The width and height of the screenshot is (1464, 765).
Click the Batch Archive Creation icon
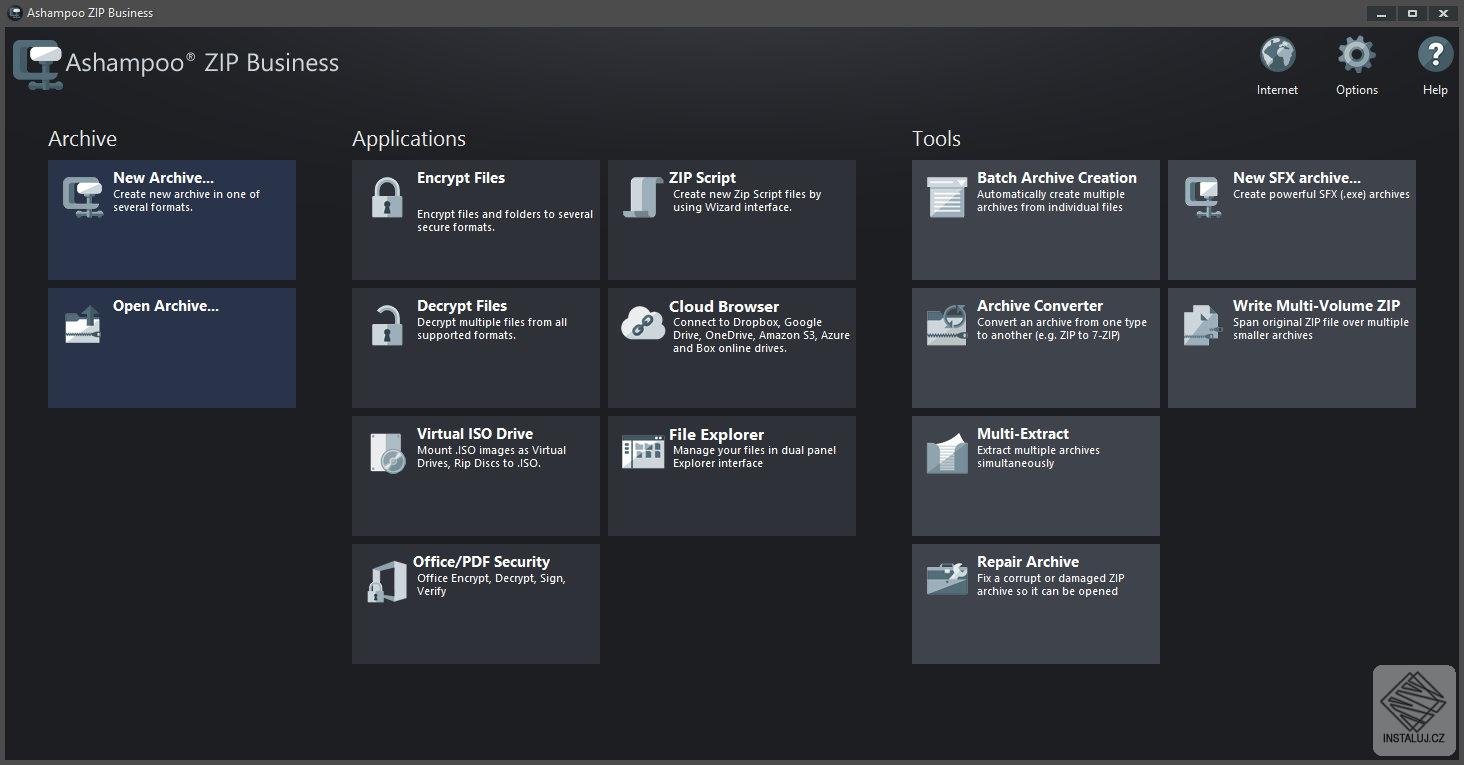tap(946, 197)
